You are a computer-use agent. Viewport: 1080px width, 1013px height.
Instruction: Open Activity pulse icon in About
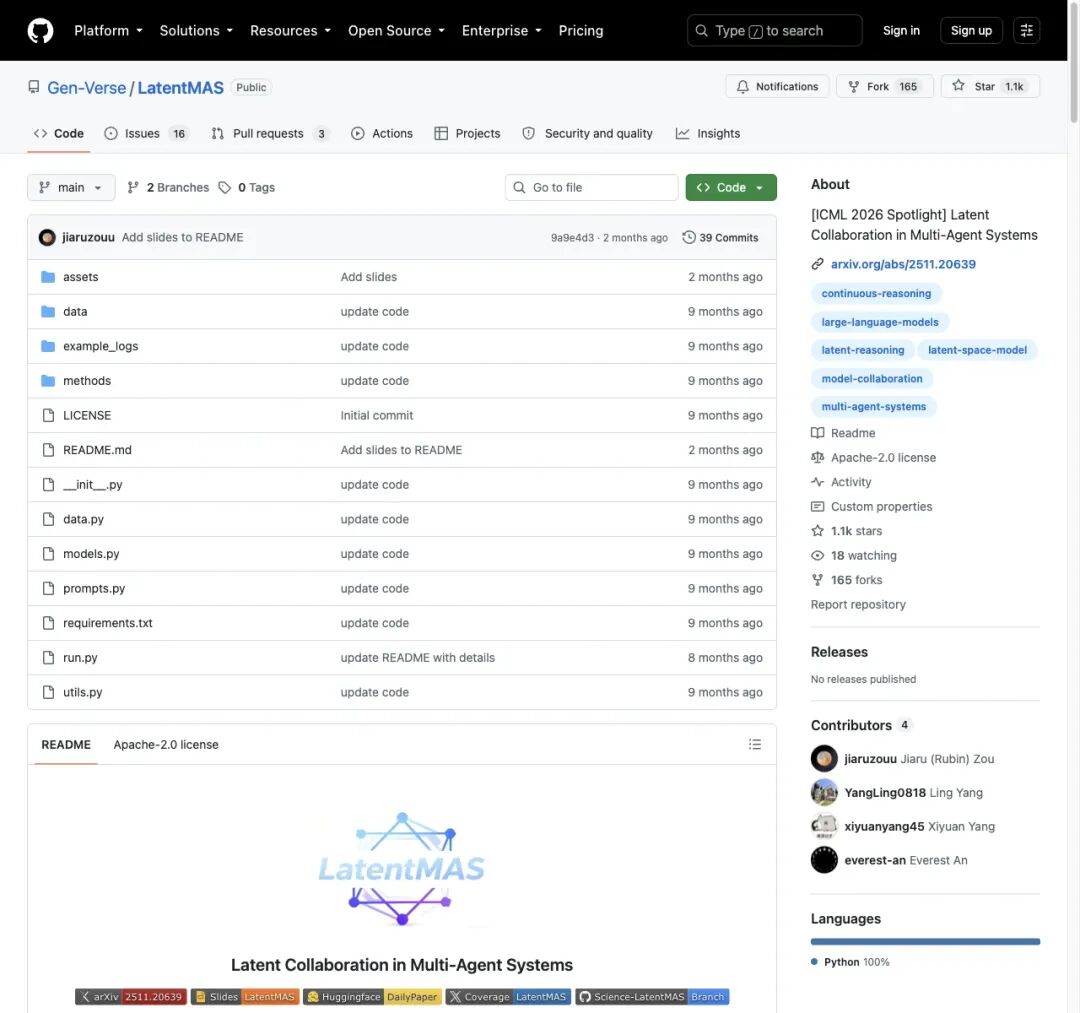tap(818, 482)
